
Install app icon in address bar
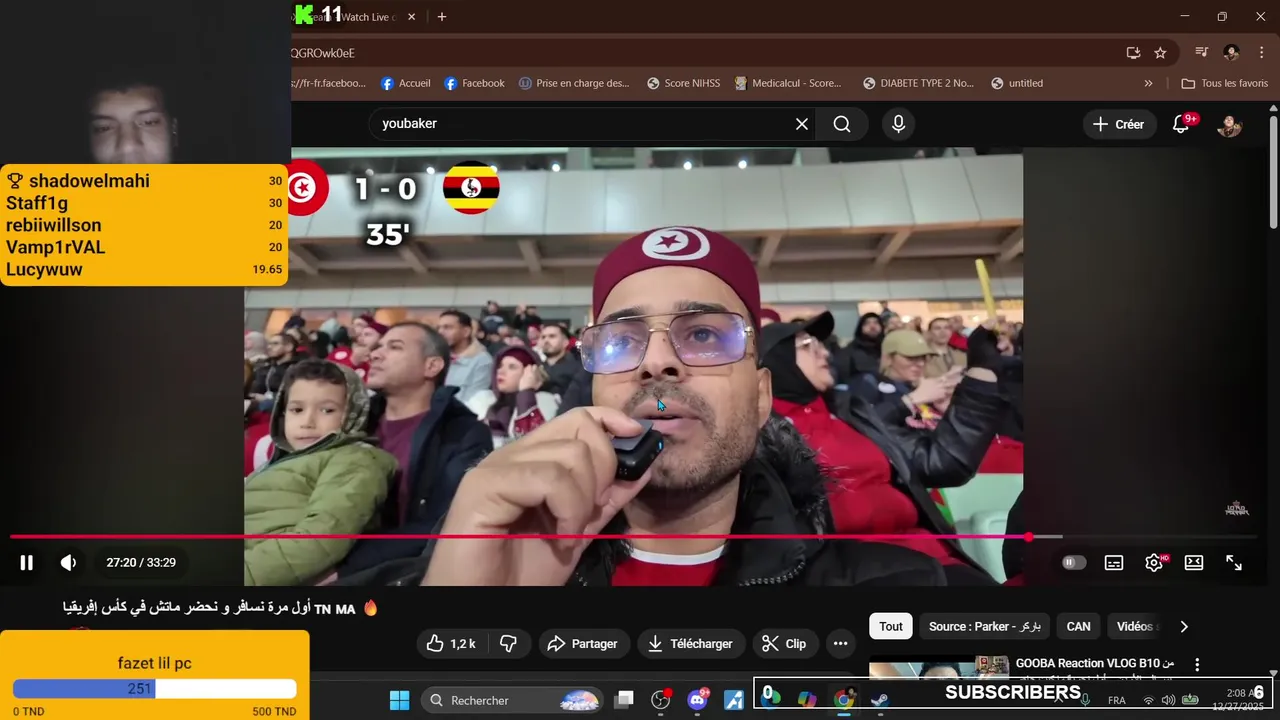tap(1133, 53)
